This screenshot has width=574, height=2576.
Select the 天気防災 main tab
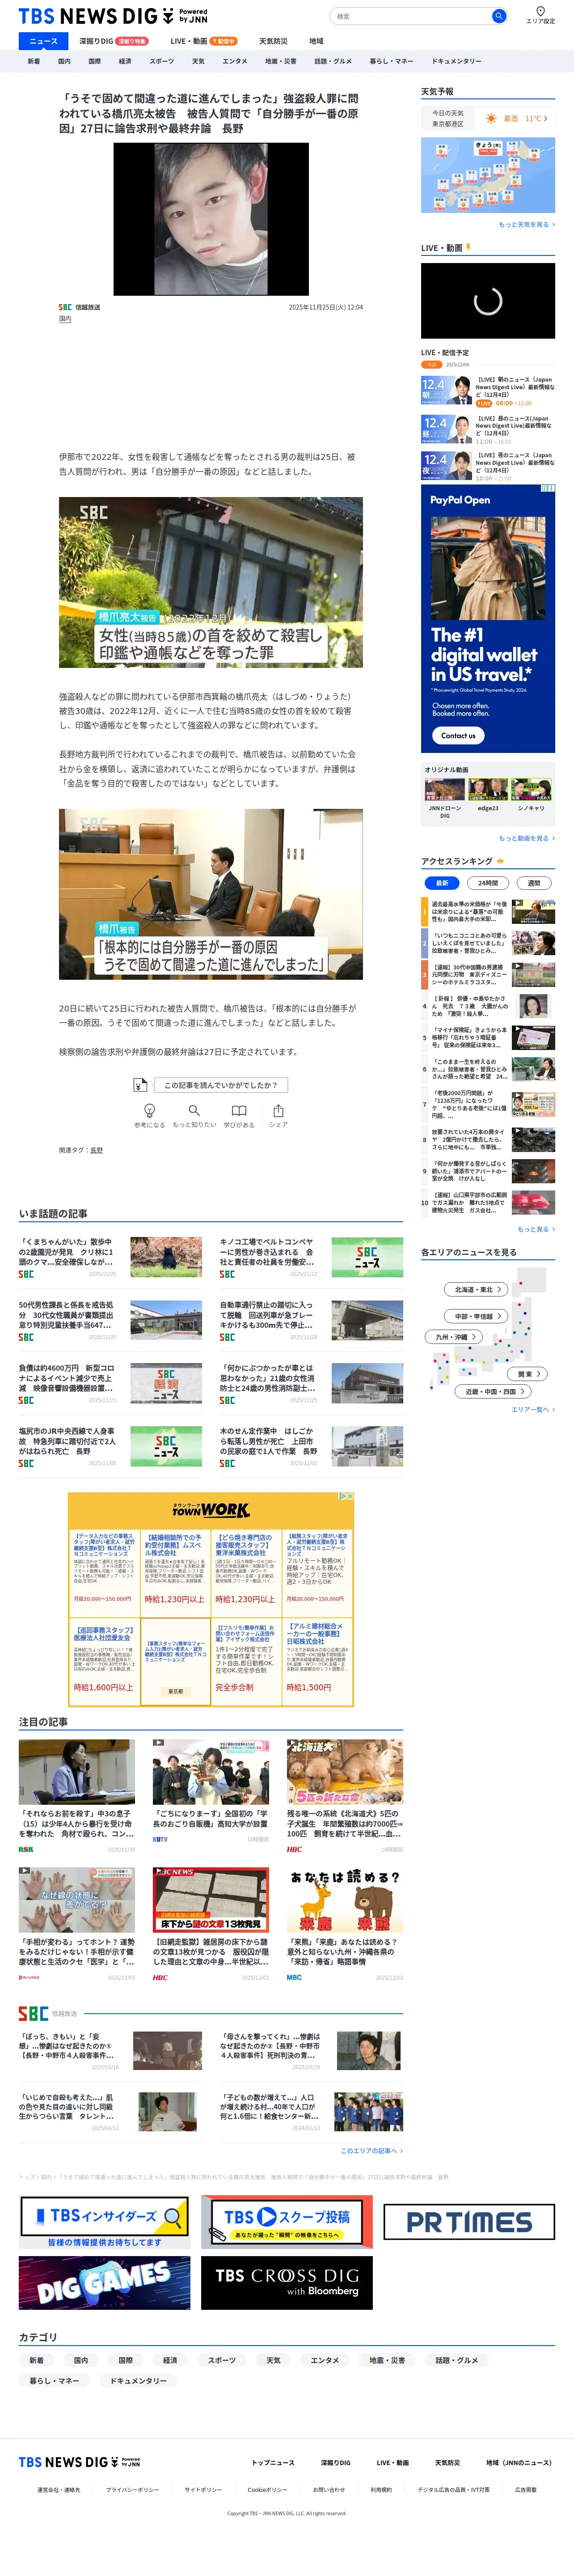[x=273, y=41]
